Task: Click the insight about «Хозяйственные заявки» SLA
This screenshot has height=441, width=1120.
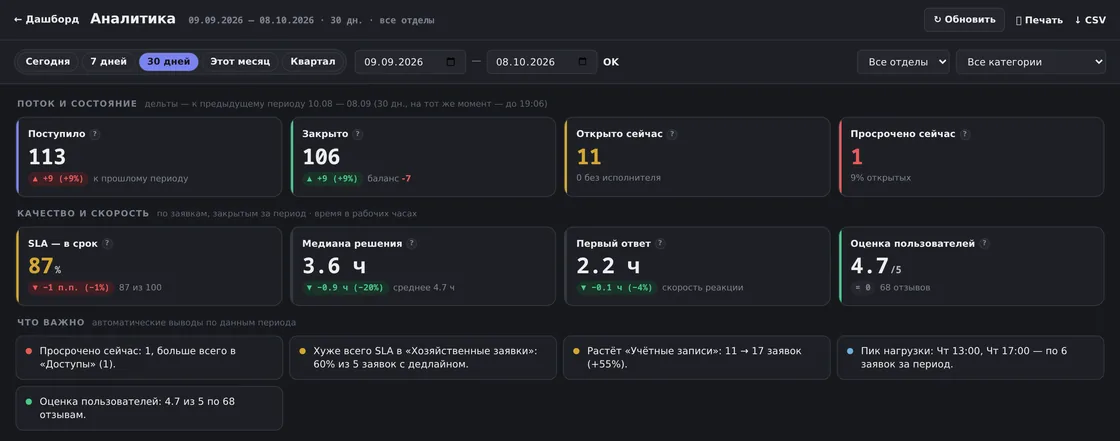Action: click(x=423, y=357)
